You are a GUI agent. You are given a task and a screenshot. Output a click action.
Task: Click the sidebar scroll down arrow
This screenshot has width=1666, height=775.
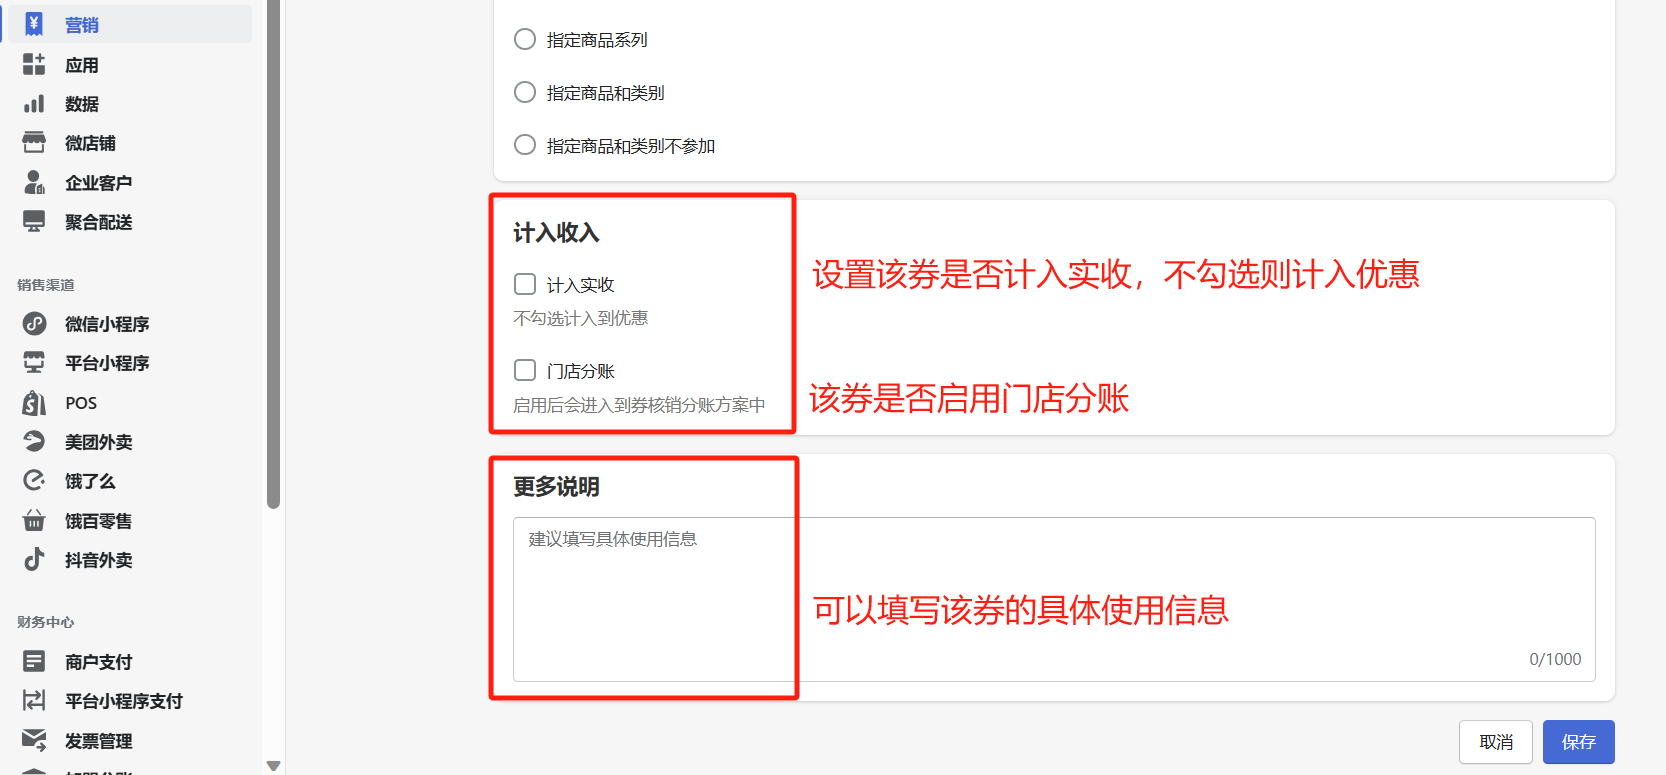click(273, 765)
